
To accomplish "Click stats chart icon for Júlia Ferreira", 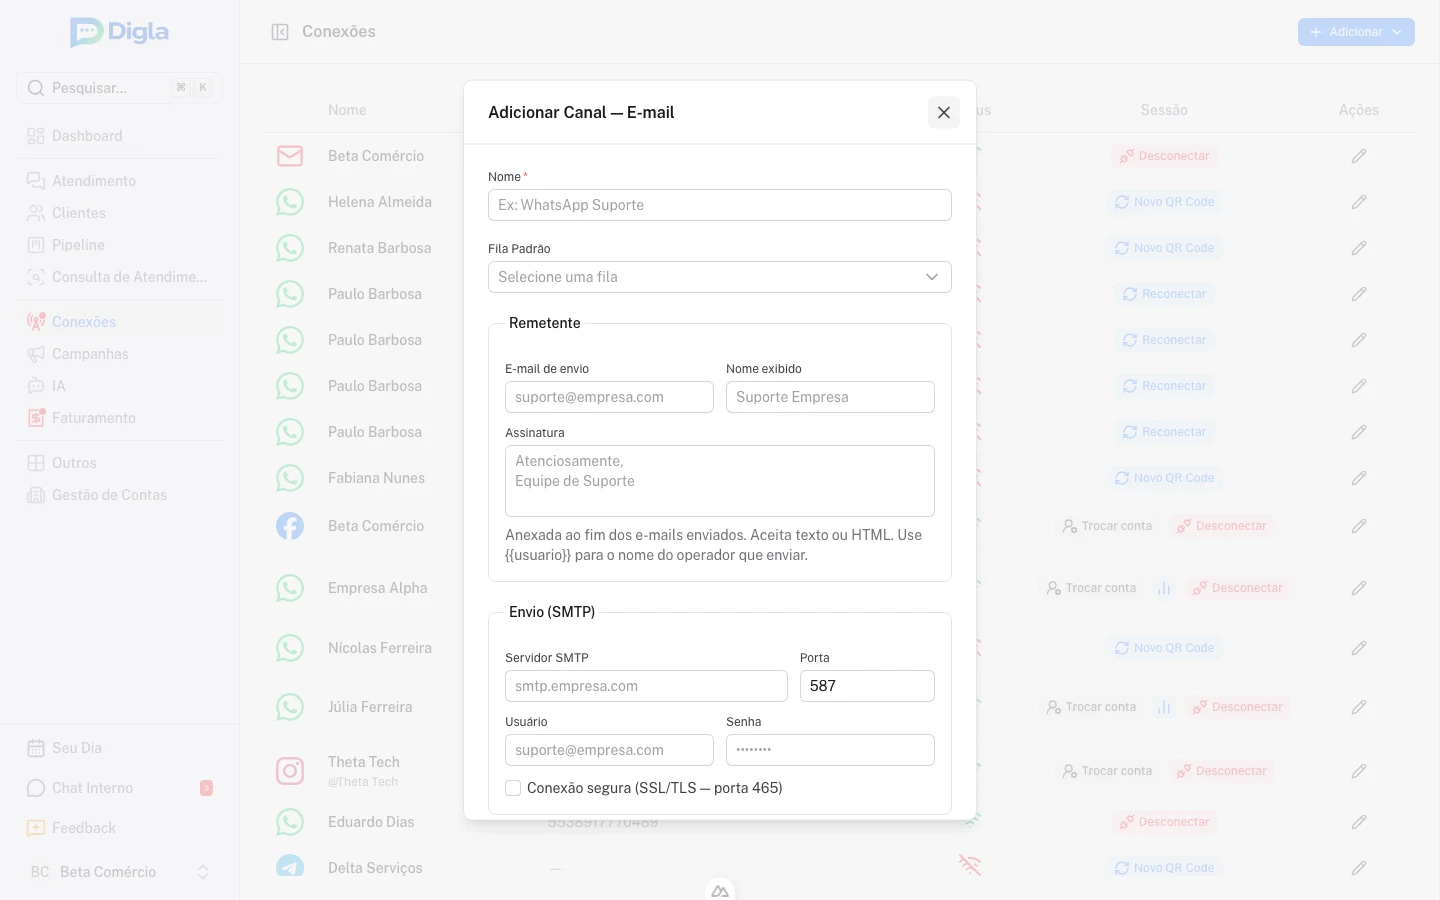I will (x=1164, y=707).
